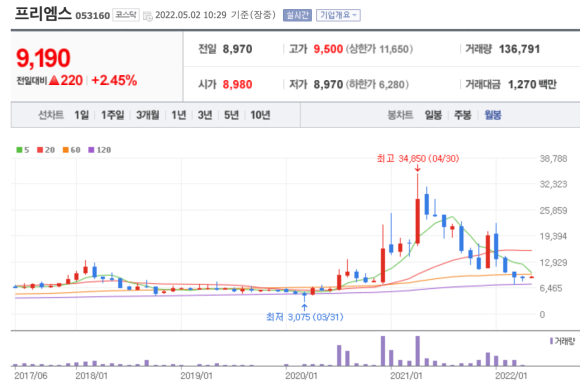Screen dimensions: 580x388
Task: Switch to 주봉 weekly candle chart
Action: [462, 115]
